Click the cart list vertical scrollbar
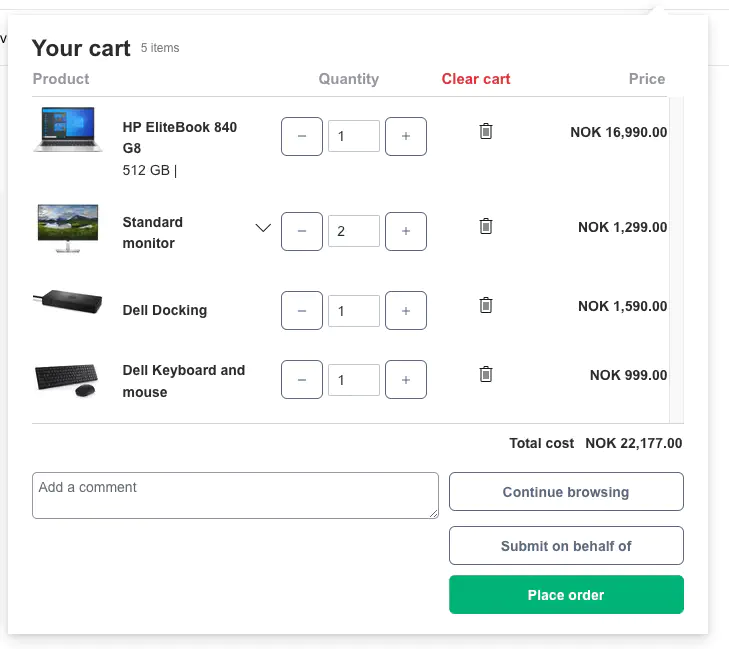This screenshot has height=649, width=729. pos(676,260)
